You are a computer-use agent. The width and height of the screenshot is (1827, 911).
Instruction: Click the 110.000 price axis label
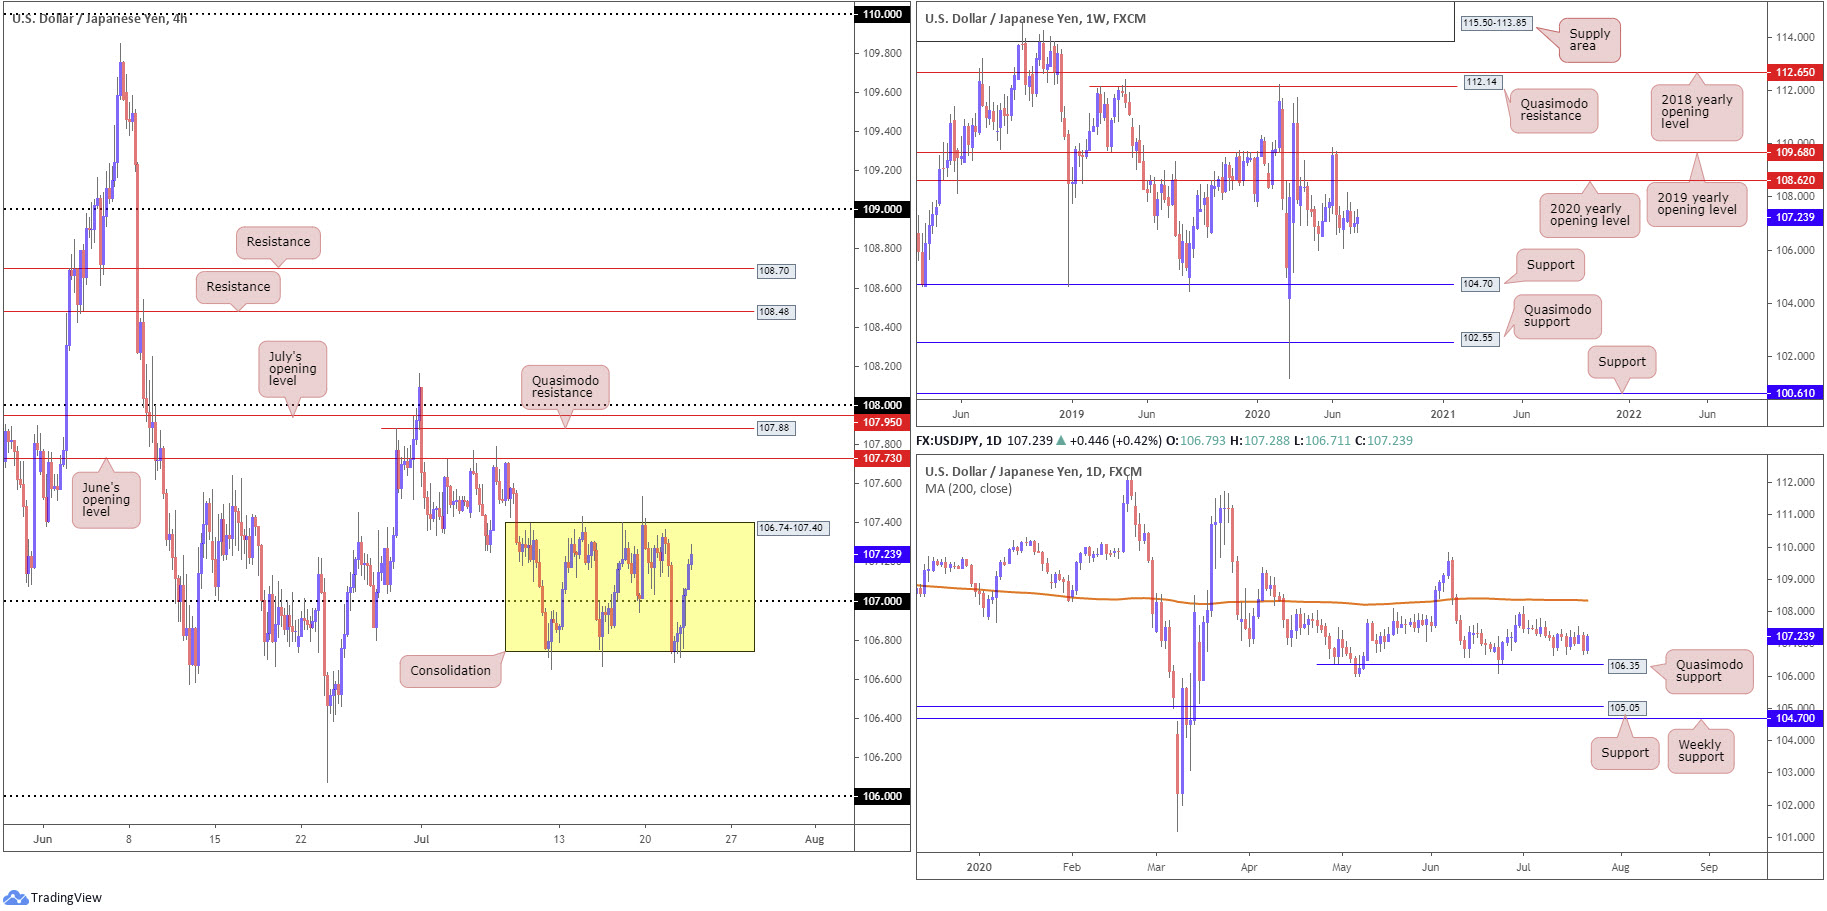click(882, 14)
